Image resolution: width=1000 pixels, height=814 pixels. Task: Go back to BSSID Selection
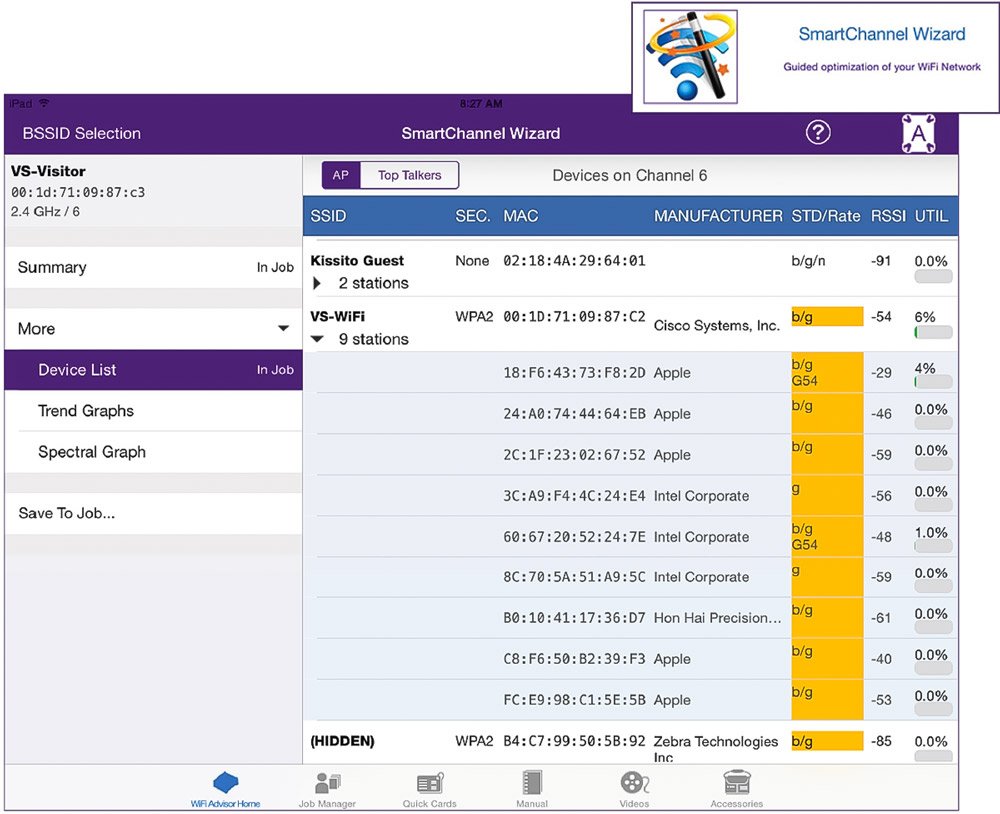tap(82, 133)
